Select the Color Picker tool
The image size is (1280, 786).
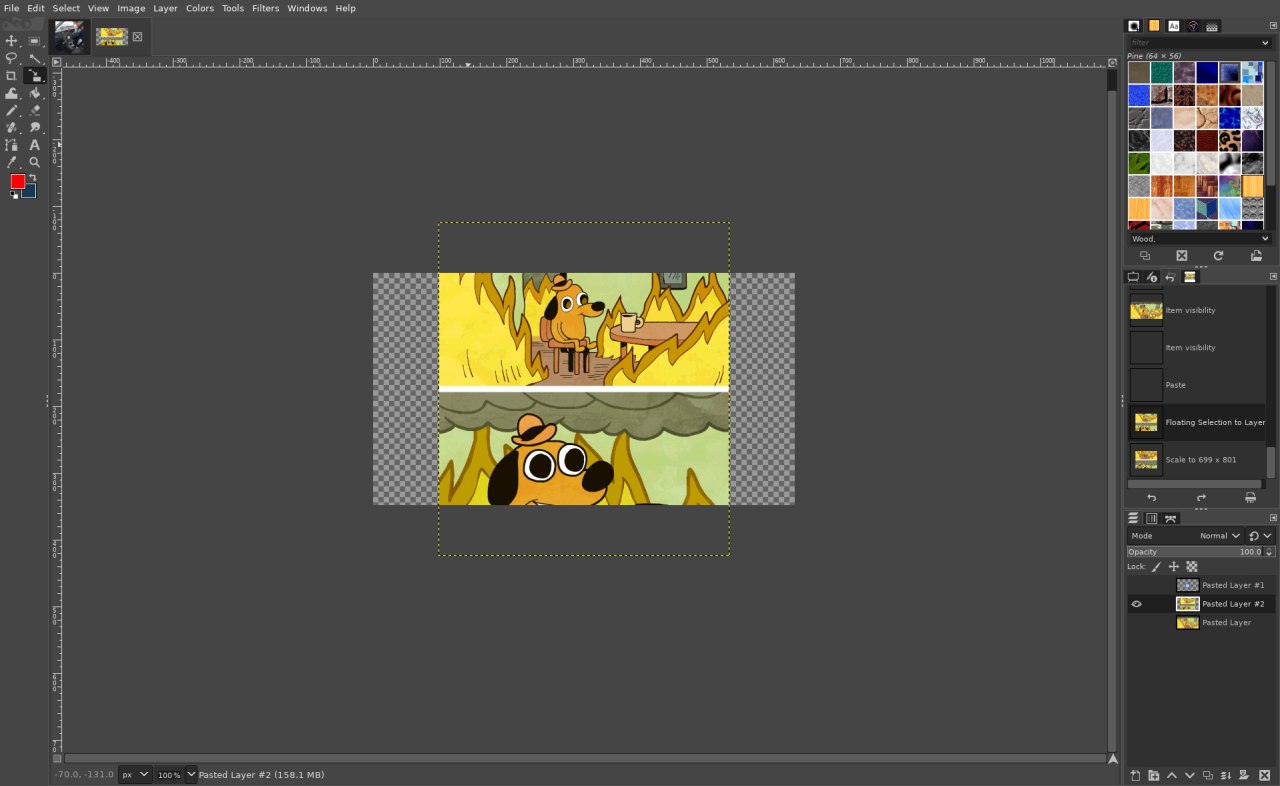click(x=12, y=162)
